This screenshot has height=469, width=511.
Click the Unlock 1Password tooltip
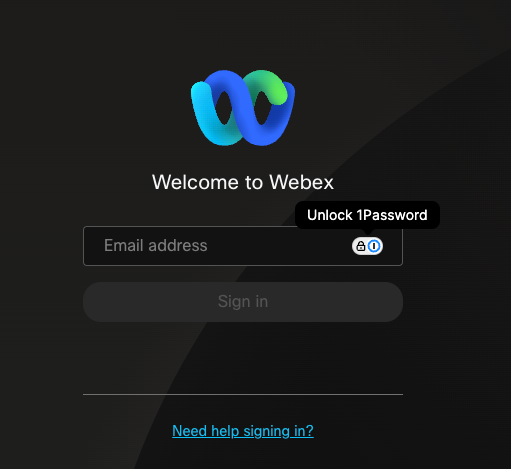367,215
